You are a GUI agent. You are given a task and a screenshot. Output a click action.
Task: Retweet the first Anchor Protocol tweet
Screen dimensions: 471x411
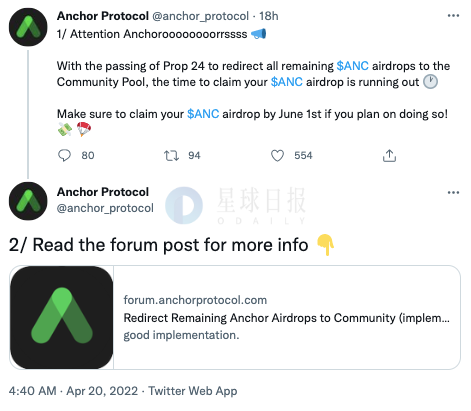point(171,155)
